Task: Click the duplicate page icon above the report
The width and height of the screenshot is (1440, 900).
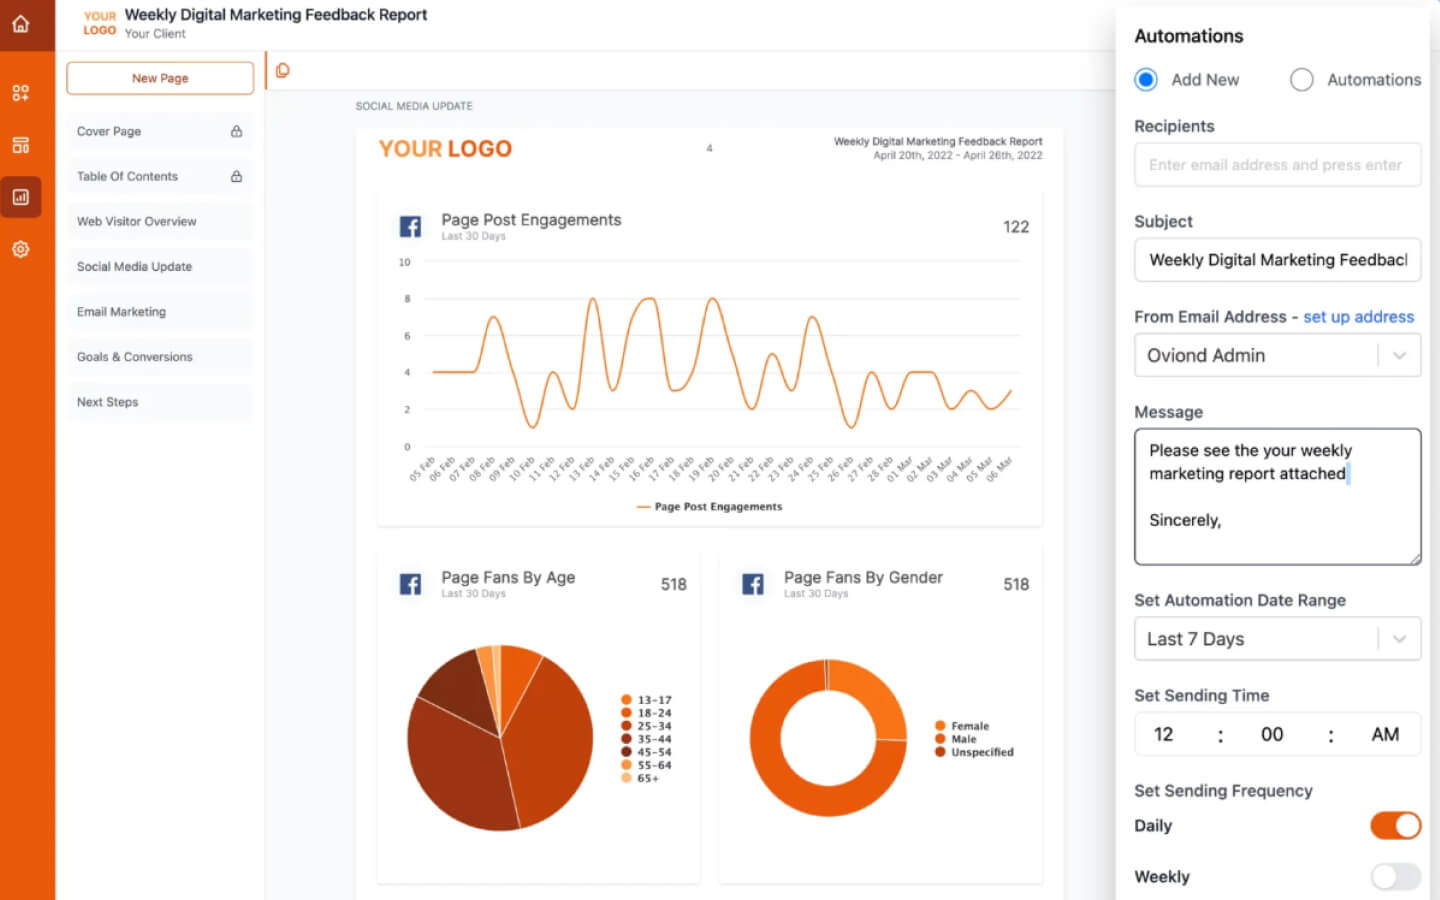Action: coord(282,70)
